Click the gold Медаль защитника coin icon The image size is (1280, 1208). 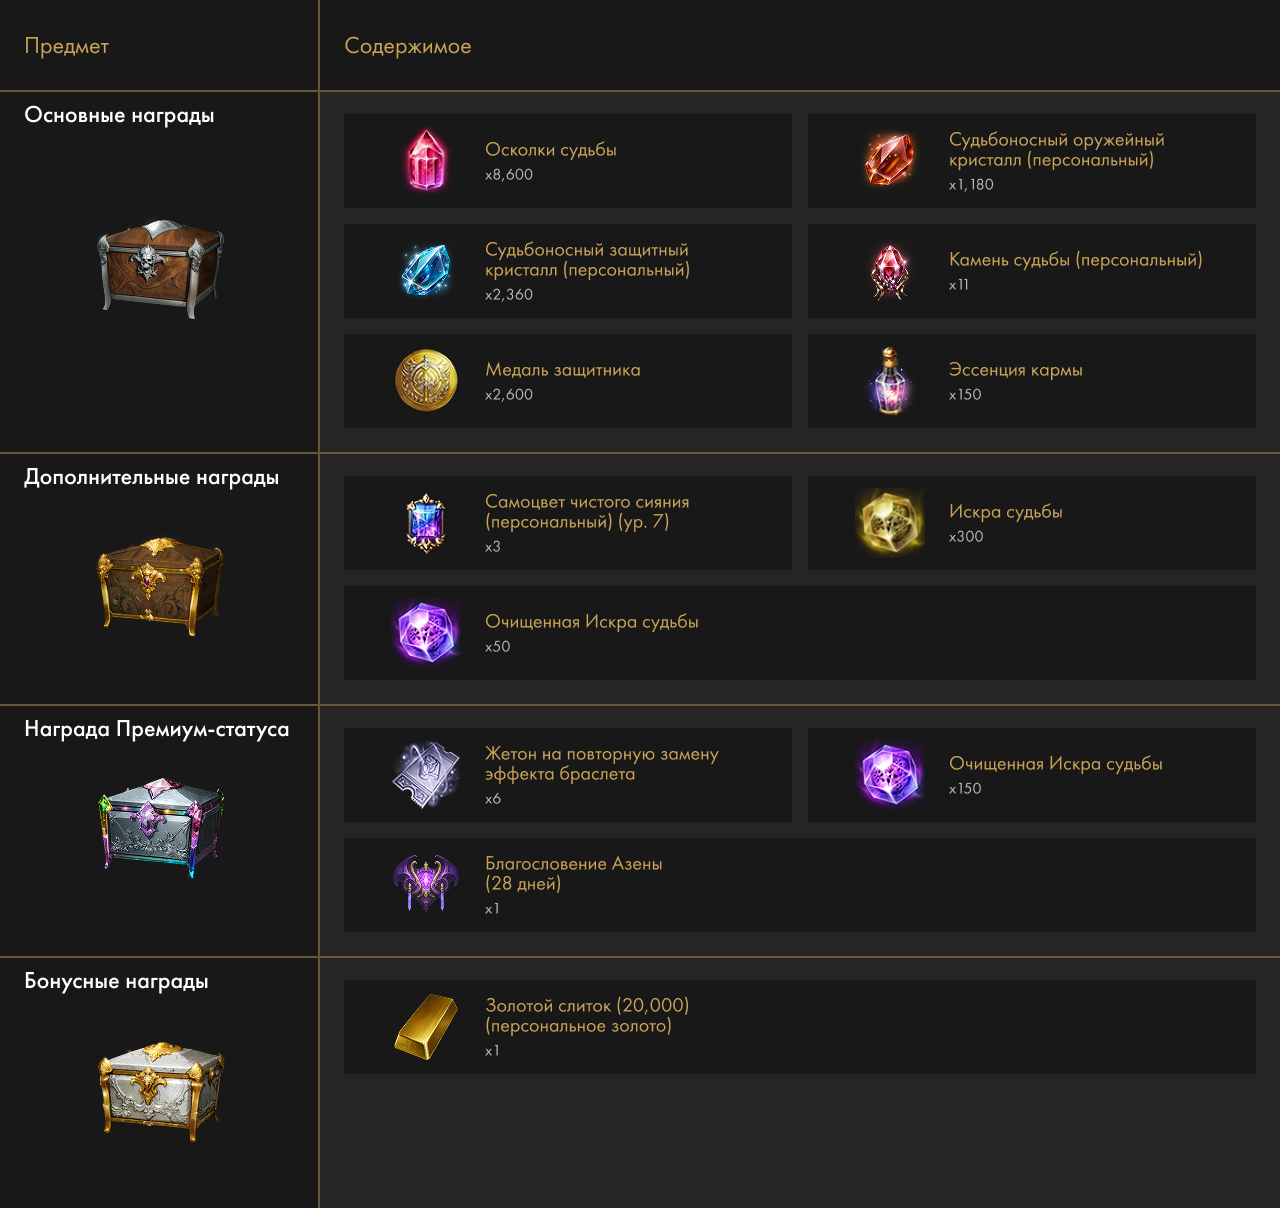(x=427, y=381)
